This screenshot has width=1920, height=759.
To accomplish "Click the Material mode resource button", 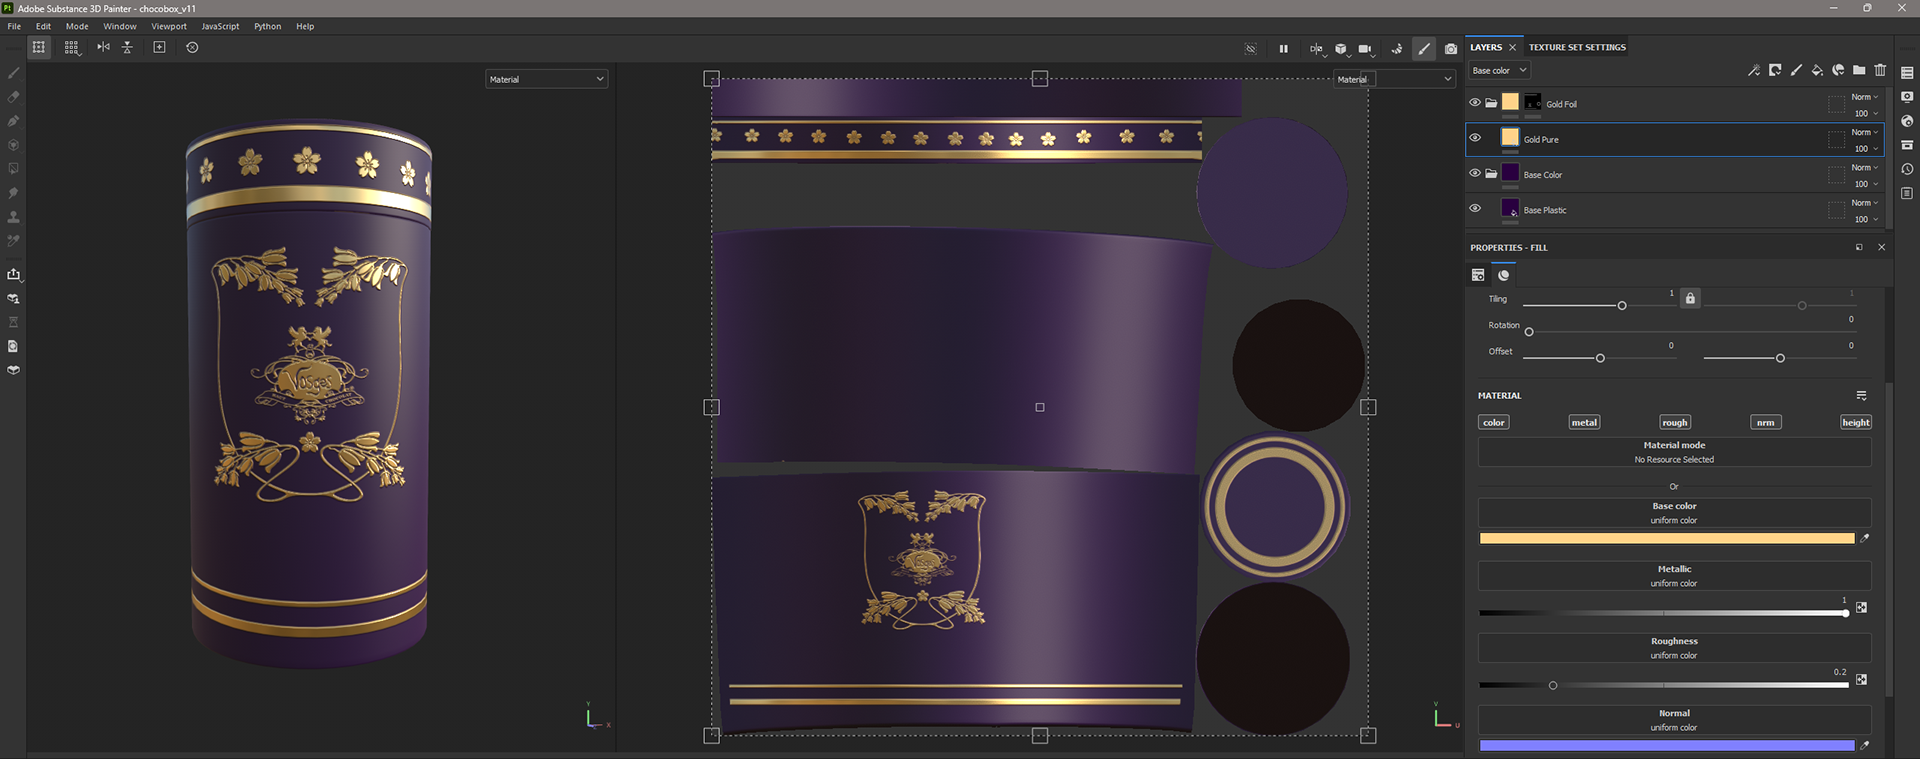I will pyautogui.click(x=1674, y=452).
